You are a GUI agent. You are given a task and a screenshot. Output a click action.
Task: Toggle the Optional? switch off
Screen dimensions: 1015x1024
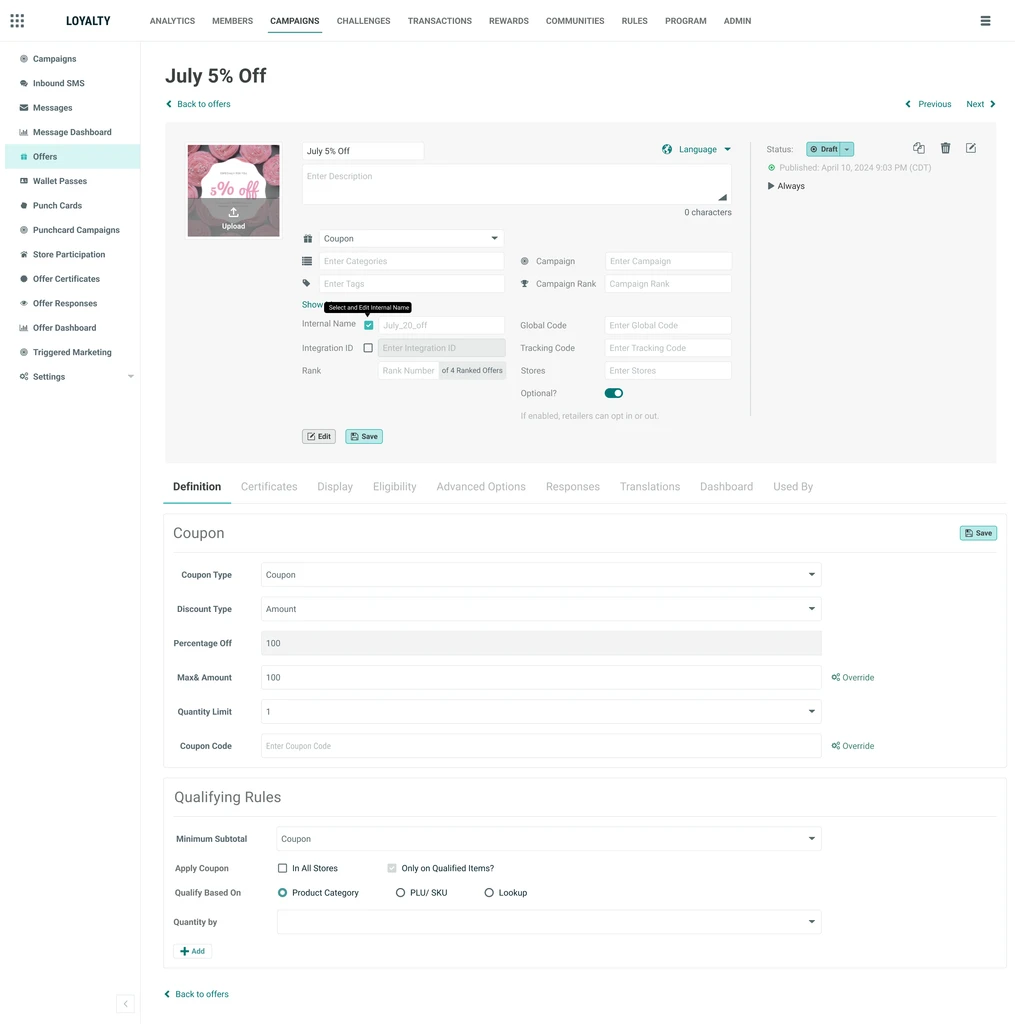pyautogui.click(x=613, y=393)
